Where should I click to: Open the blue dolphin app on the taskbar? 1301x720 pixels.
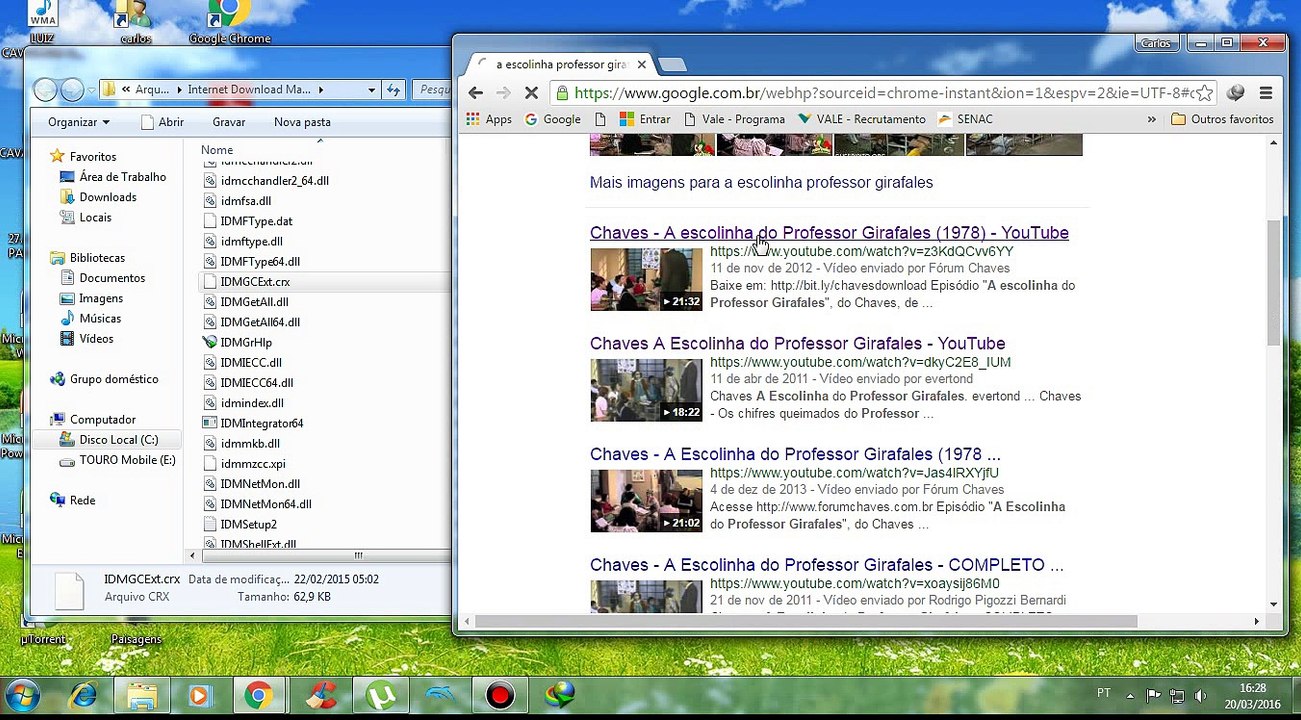click(440, 695)
